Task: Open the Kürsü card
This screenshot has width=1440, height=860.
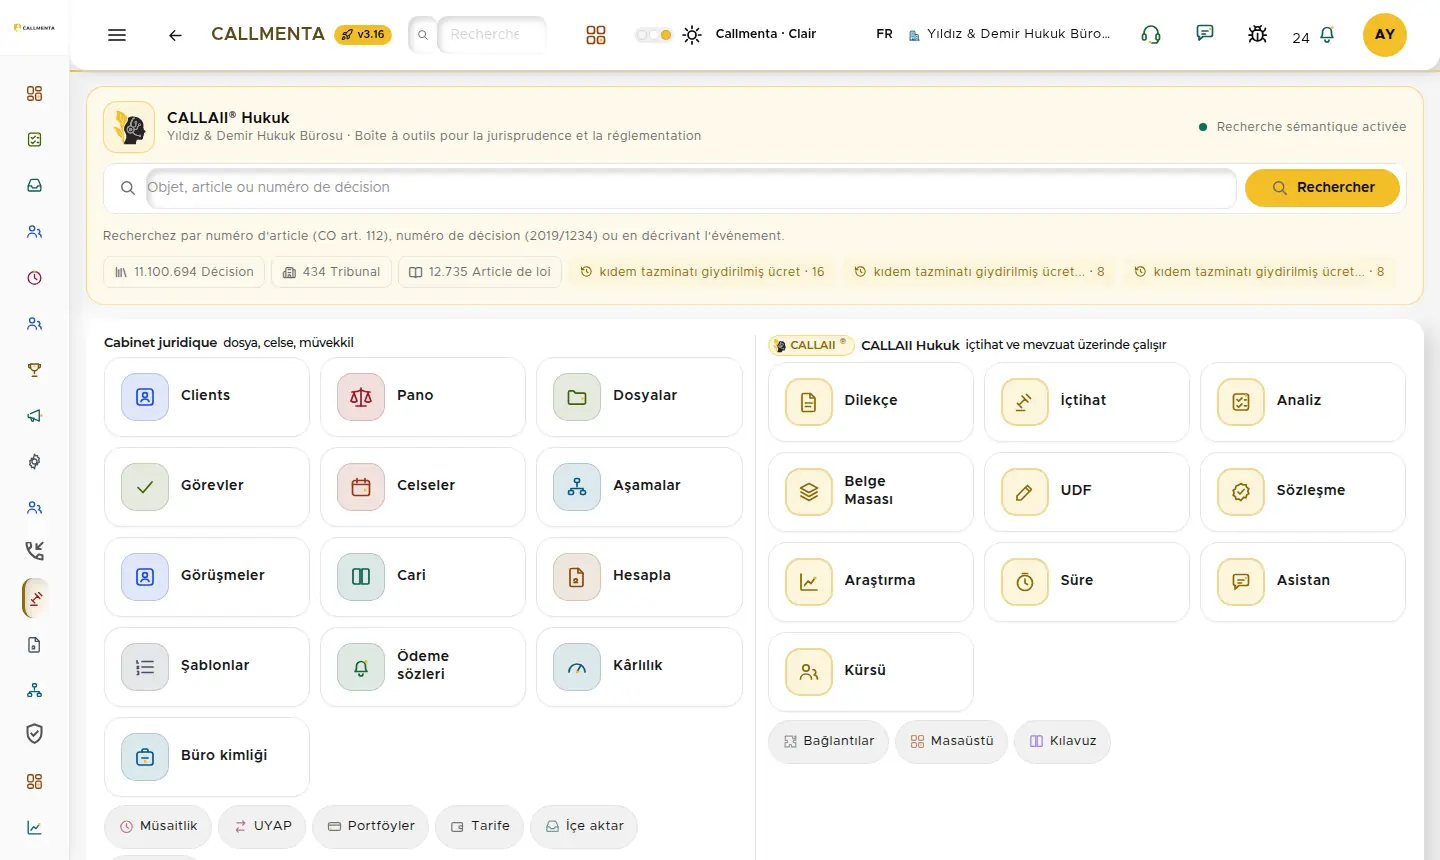Action: click(871, 672)
